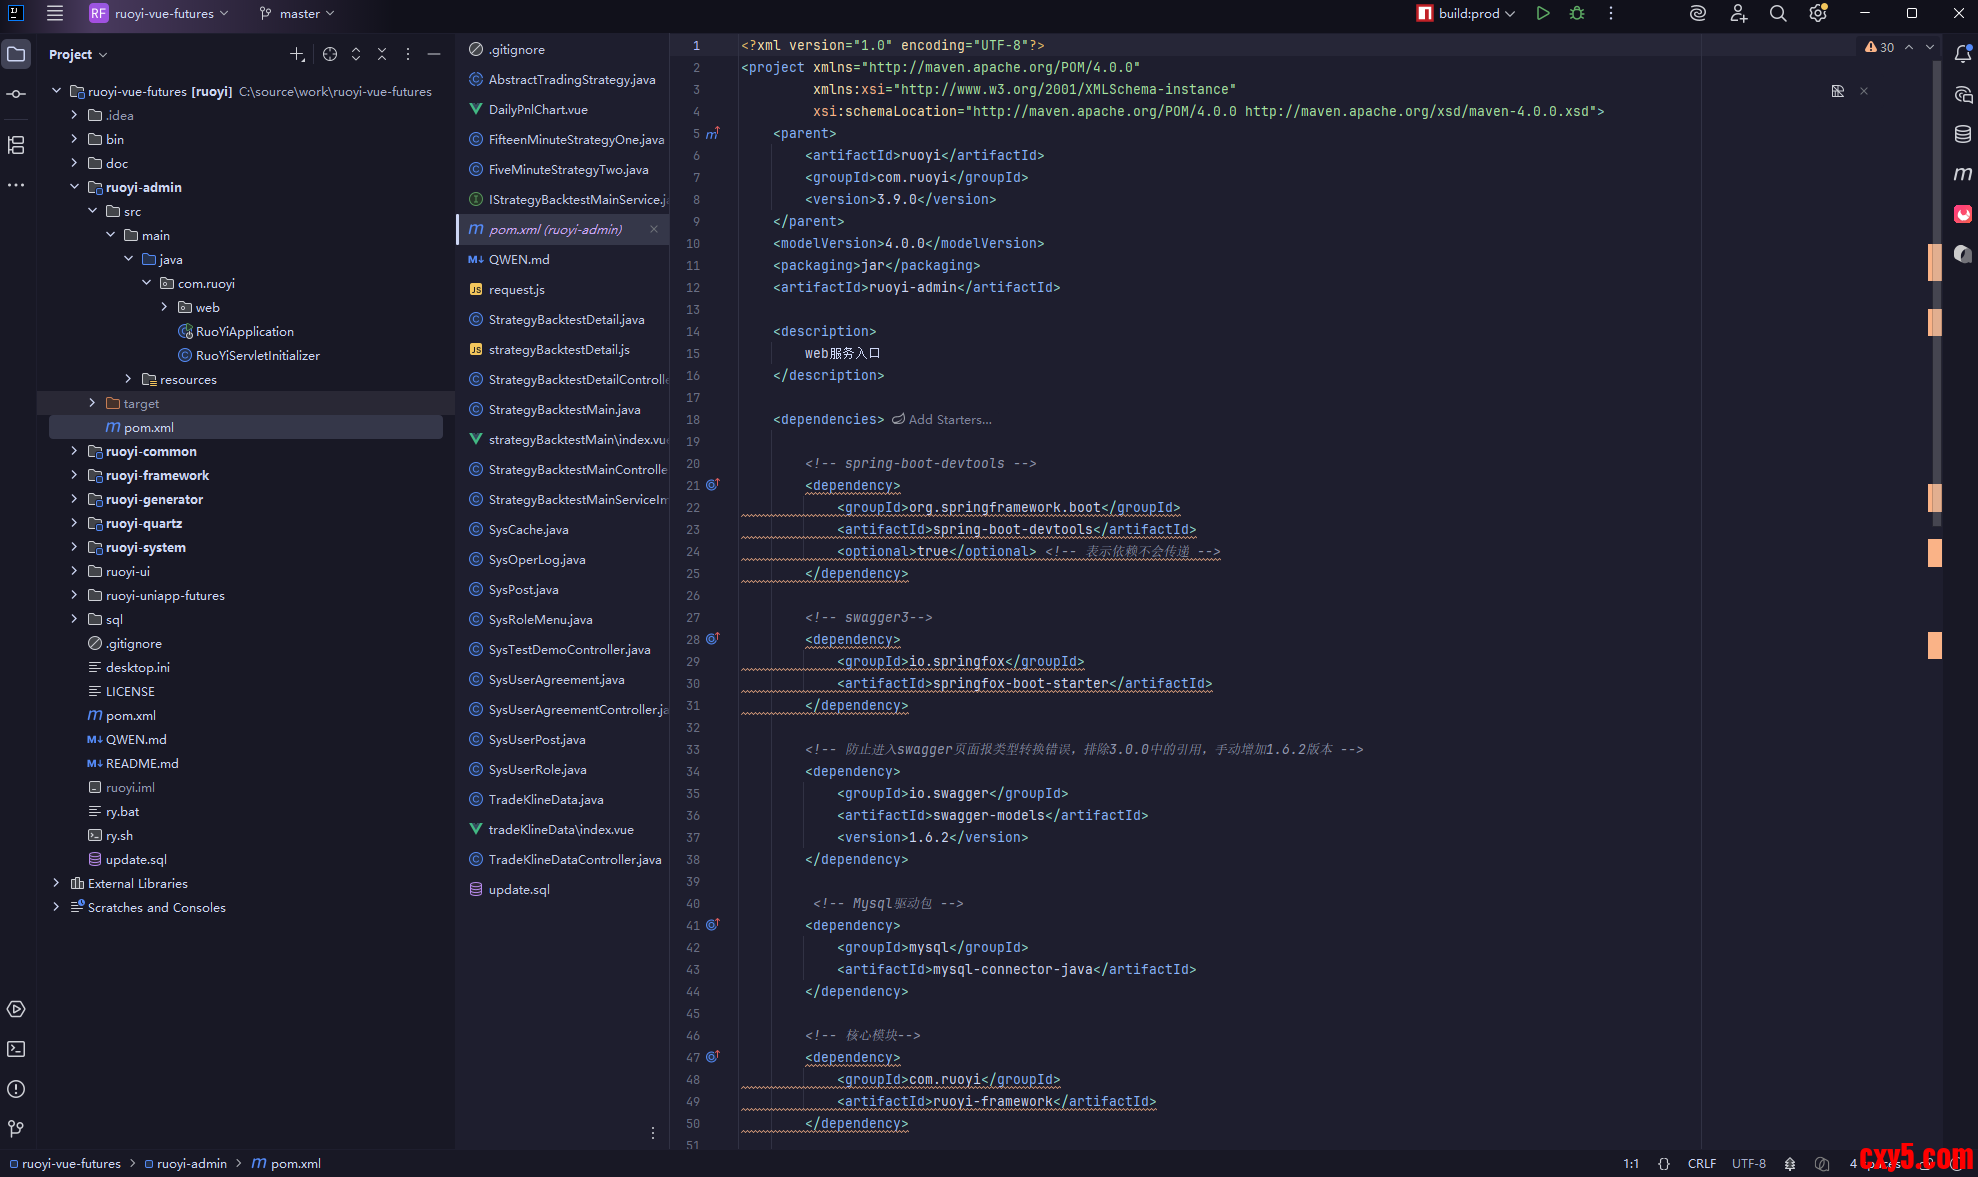Image resolution: width=1978 pixels, height=1177 pixels.
Task: Open Search Everywhere via the magnifier icon
Action: [x=1778, y=13]
